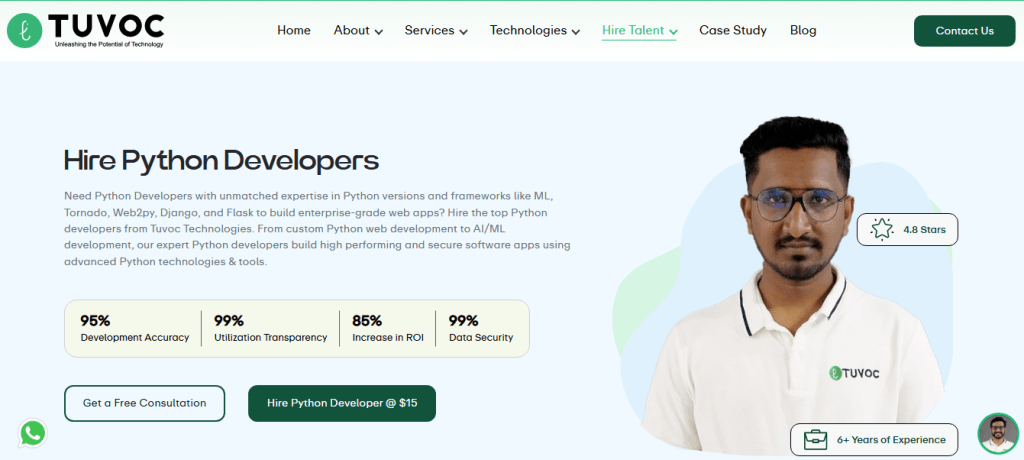Click the 99% Data Security stat
The width and height of the screenshot is (1024, 460).
point(481,328)
